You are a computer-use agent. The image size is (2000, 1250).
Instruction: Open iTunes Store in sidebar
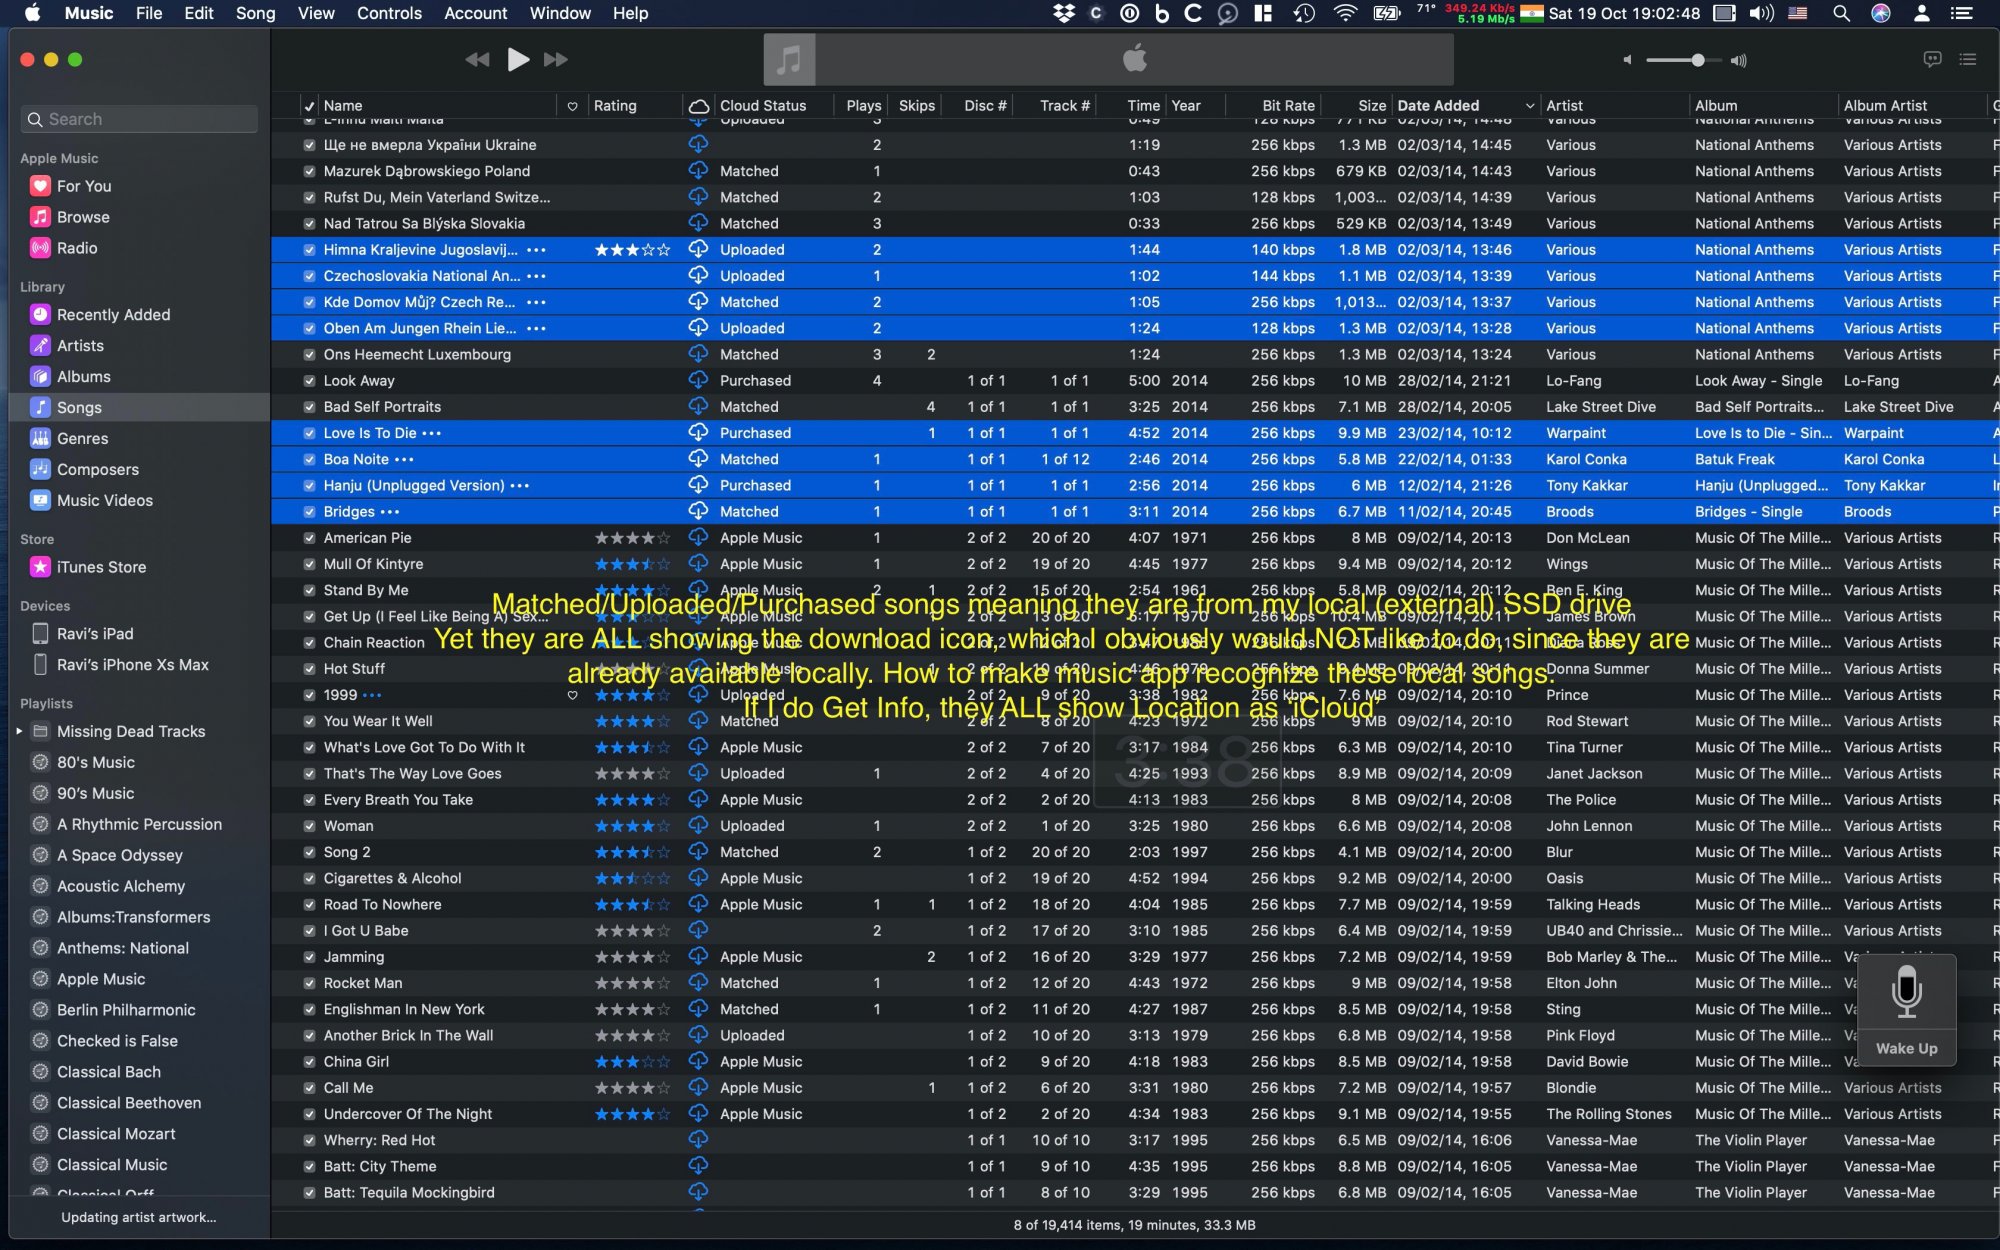tap(101, 567)
